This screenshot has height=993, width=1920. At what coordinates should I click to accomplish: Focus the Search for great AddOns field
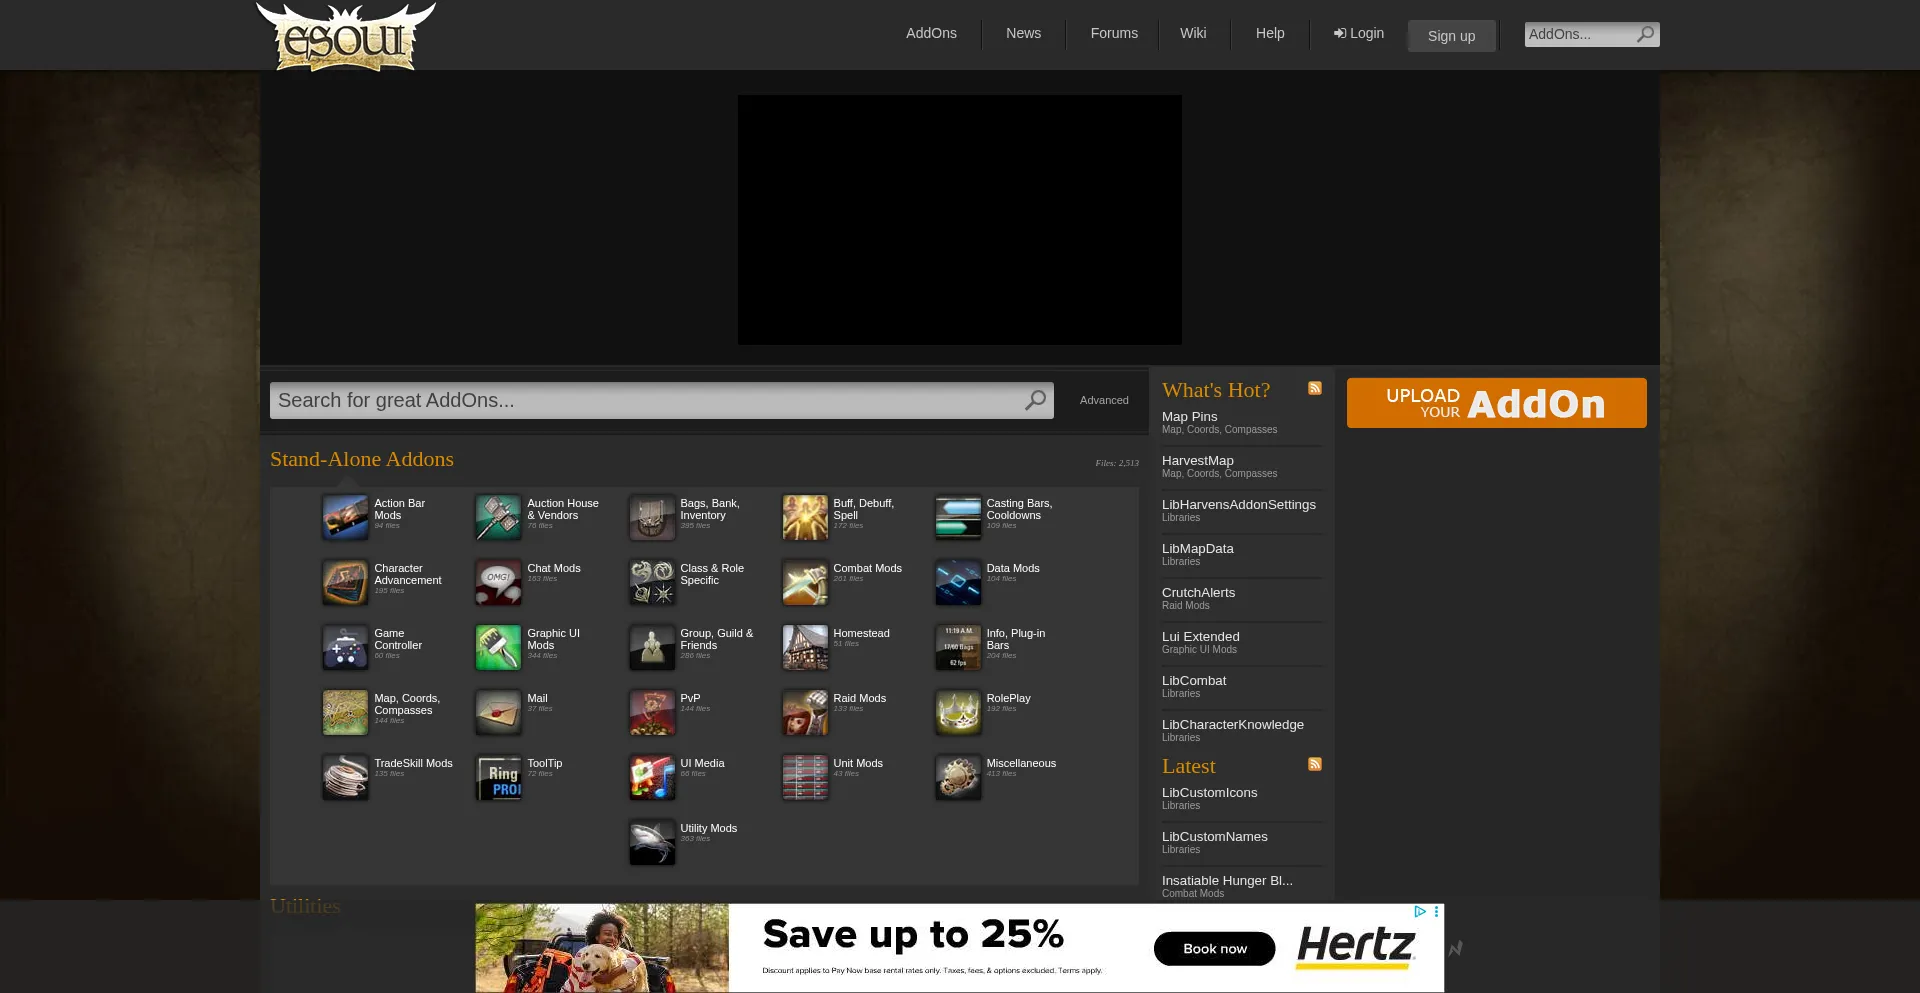coord(646,400)
